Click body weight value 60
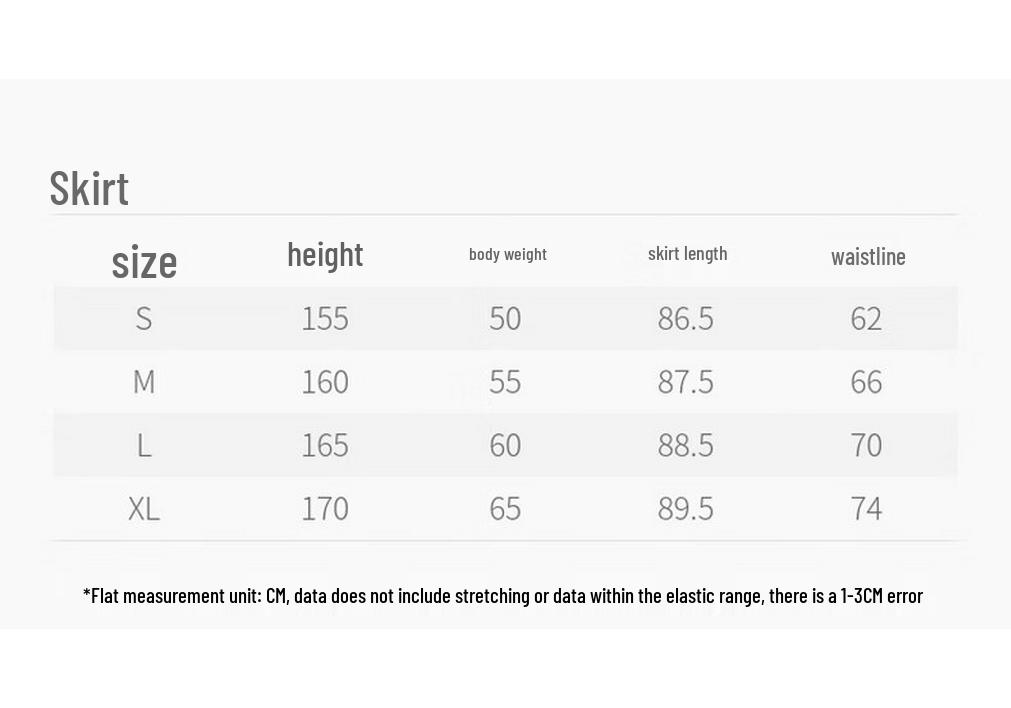This screenshot has width=1011, height=708. pos(505,445)
